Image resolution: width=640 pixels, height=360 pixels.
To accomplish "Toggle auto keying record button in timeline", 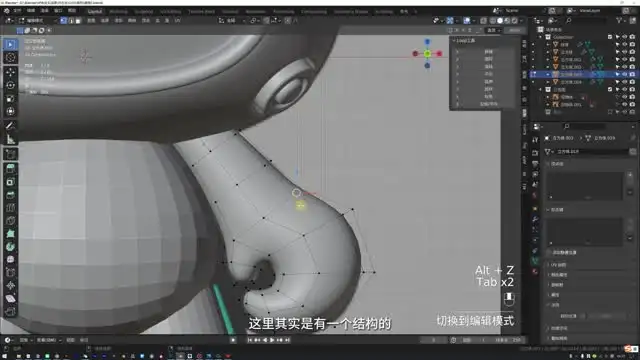I will 233,340.
